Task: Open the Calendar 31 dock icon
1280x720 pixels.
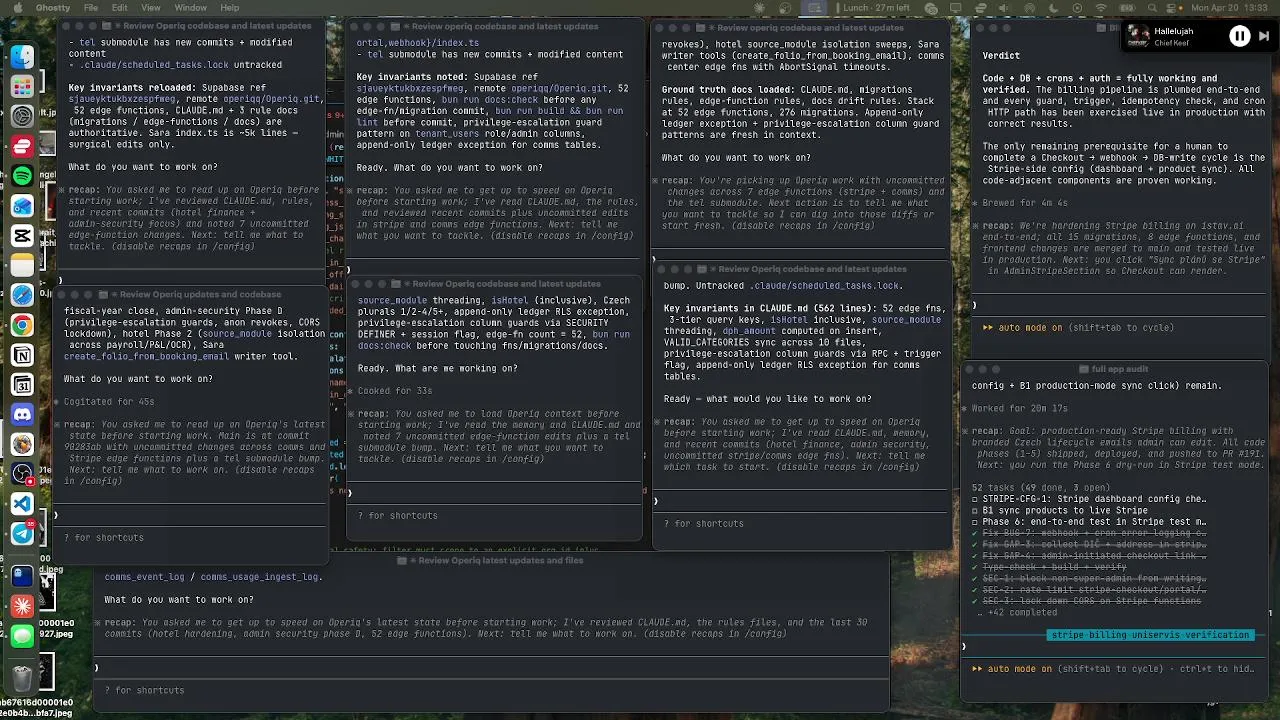Action: point(22,385)
